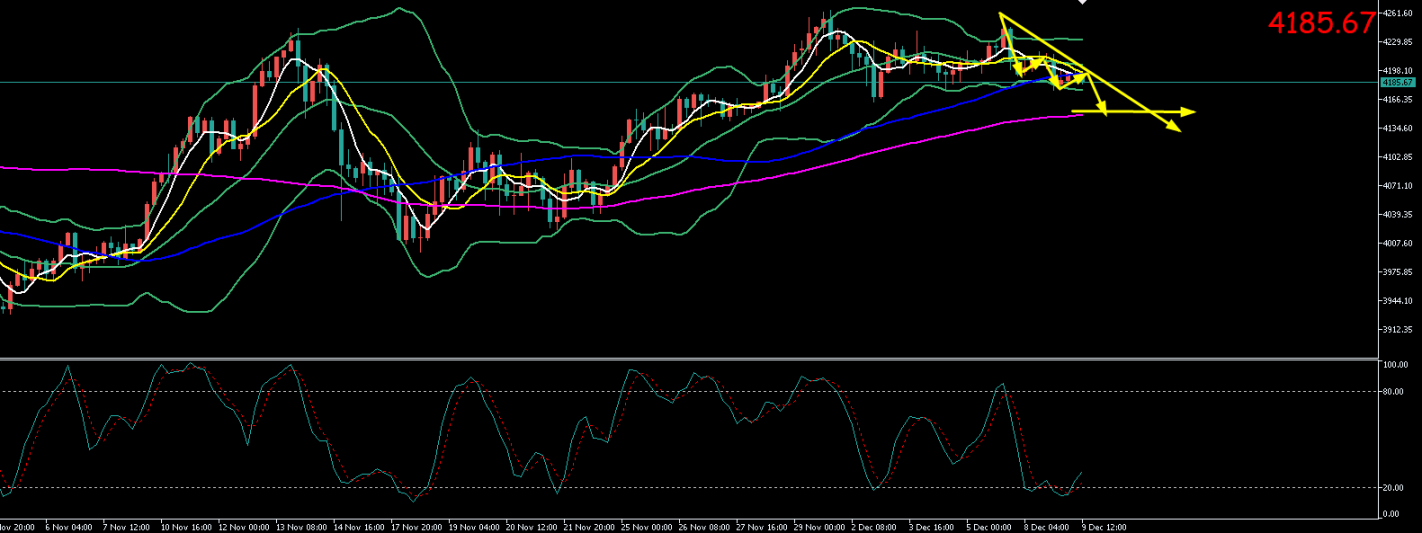This screenshot has height=533, width=1422.
Task: Click the white chart shift triangle marker
Action: click(x=1081, y=2)
